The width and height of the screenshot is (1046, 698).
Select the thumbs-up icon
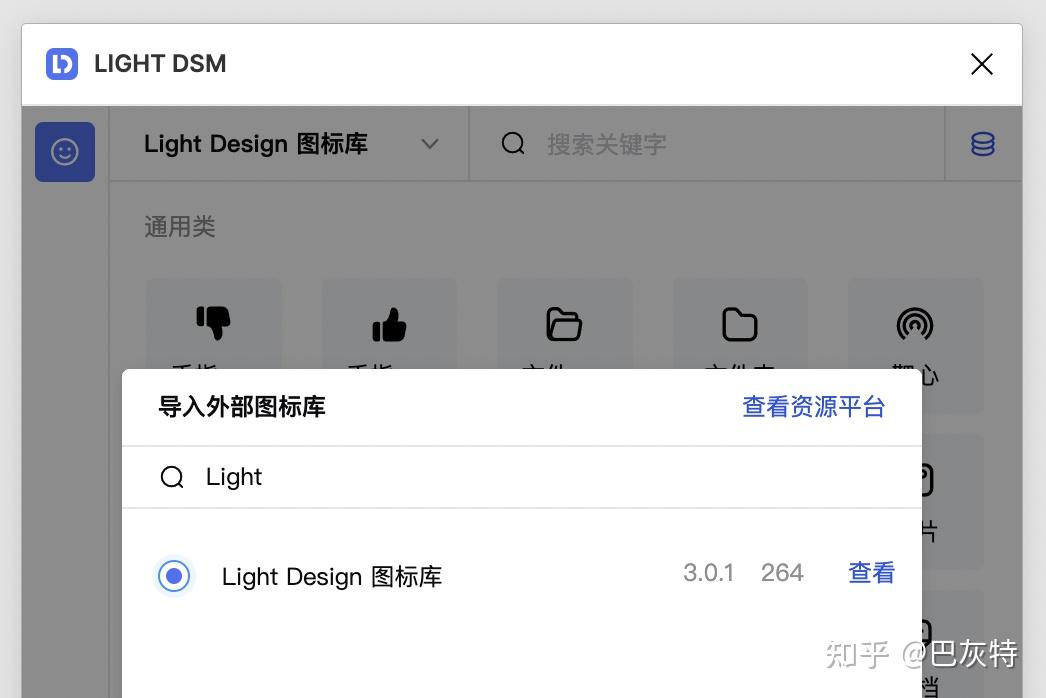[x=389, y=324]
